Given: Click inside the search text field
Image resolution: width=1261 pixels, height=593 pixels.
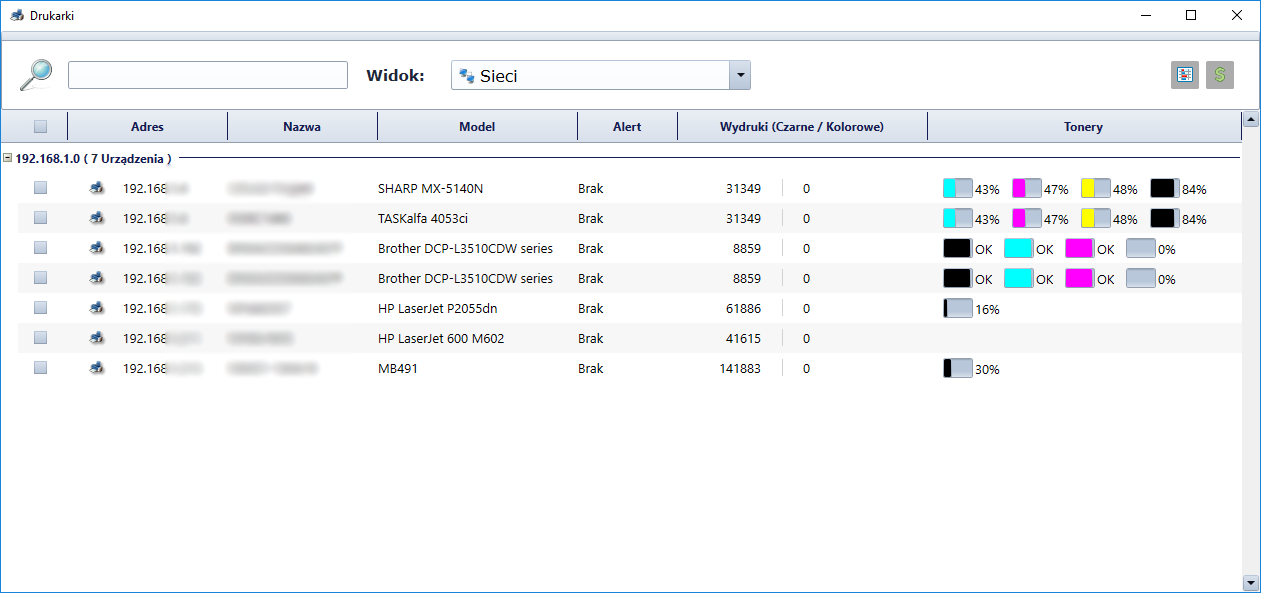Looking at the screenshot, I should 206,74.
